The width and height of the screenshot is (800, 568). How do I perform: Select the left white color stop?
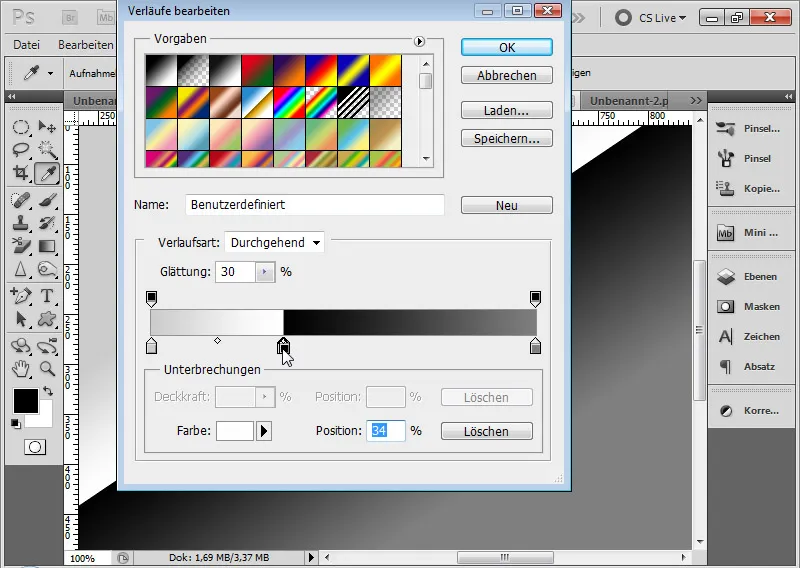pyautogui.click(x=151, y=346)
